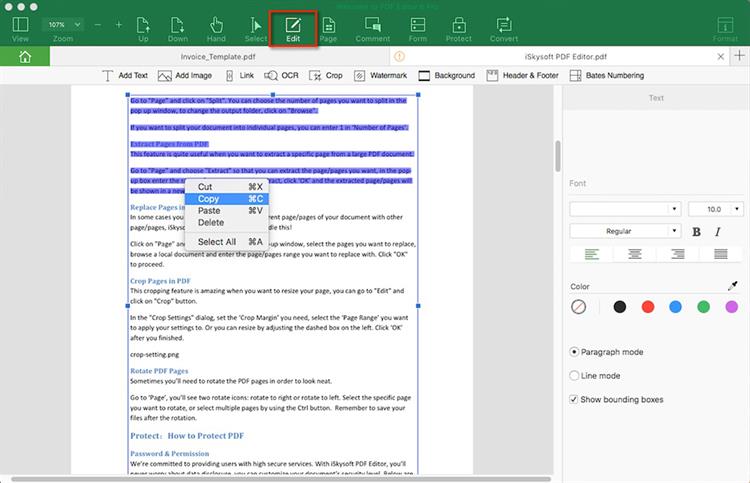Select the red color swatch
The height and width of the screenshot is (483, 750).
coord(648,307)
